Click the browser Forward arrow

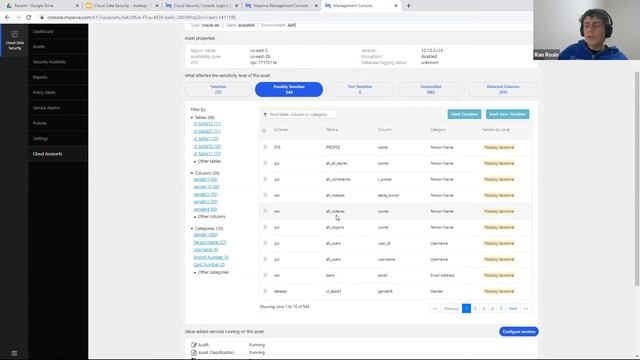[x=18, y=17]
